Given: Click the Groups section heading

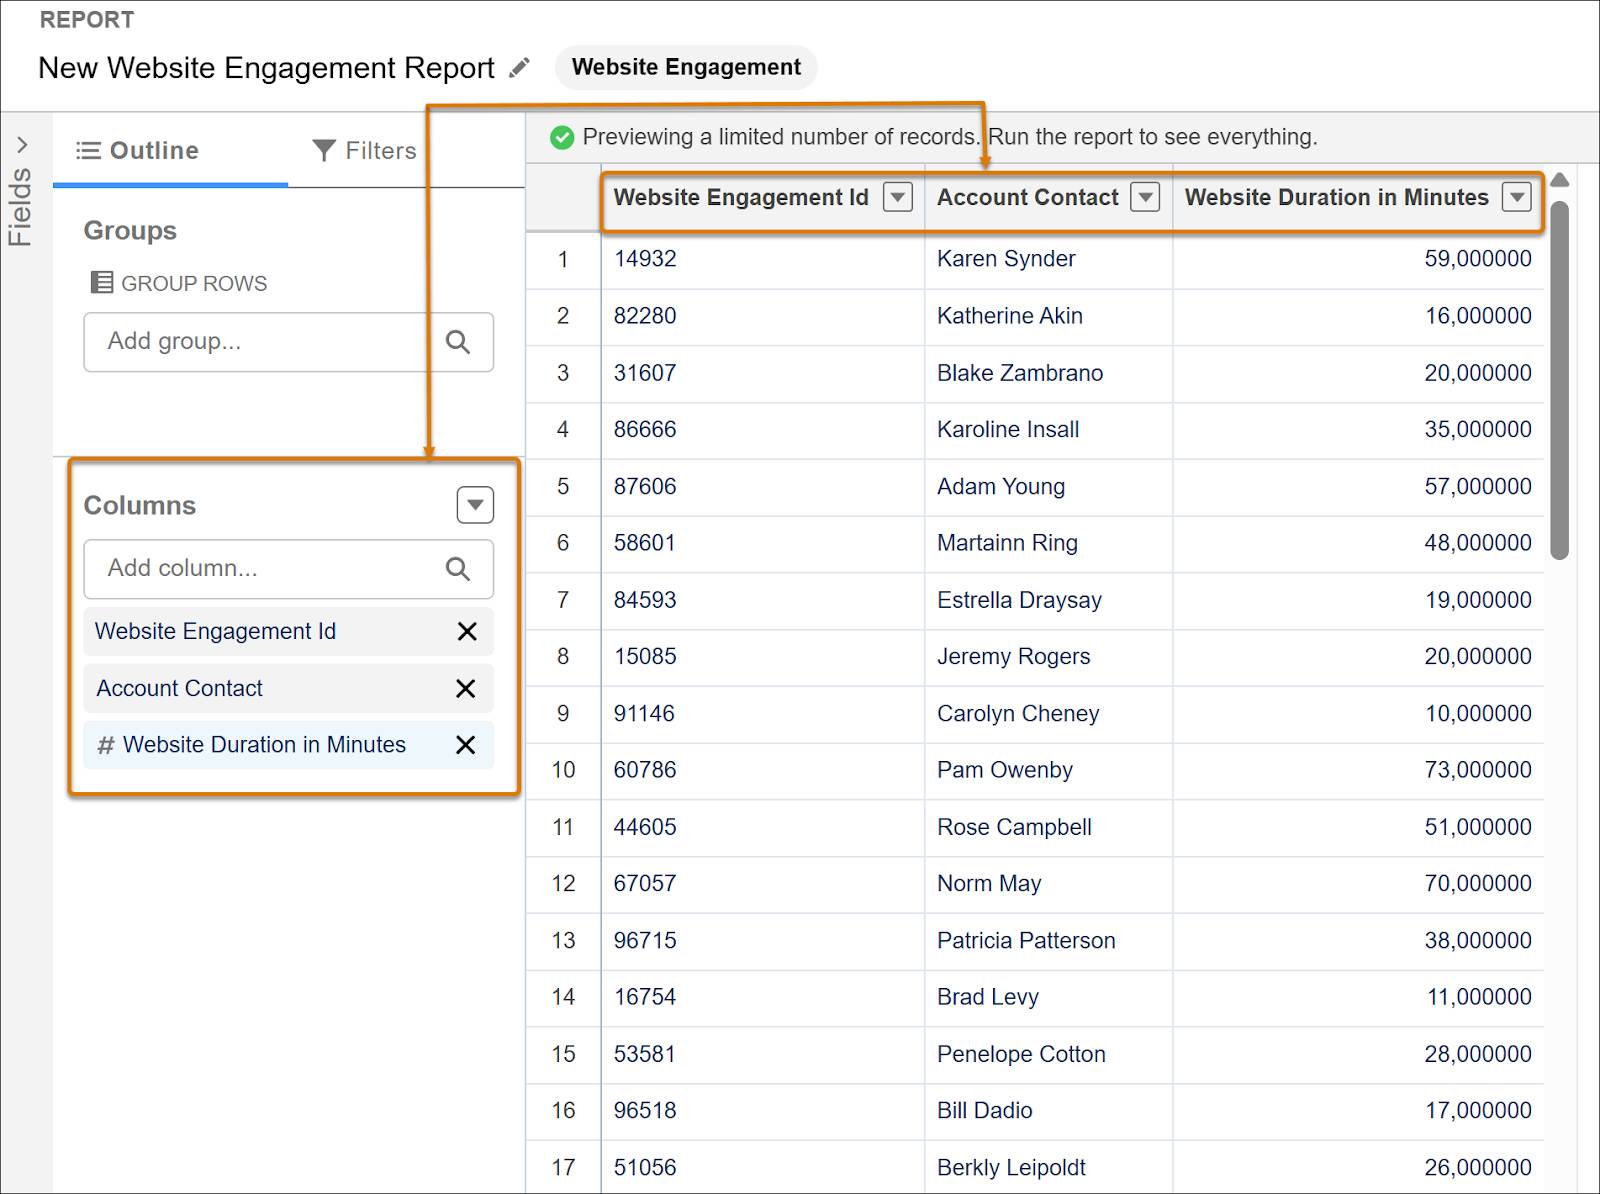Looking at the screenshot, I should coord(130,231).
